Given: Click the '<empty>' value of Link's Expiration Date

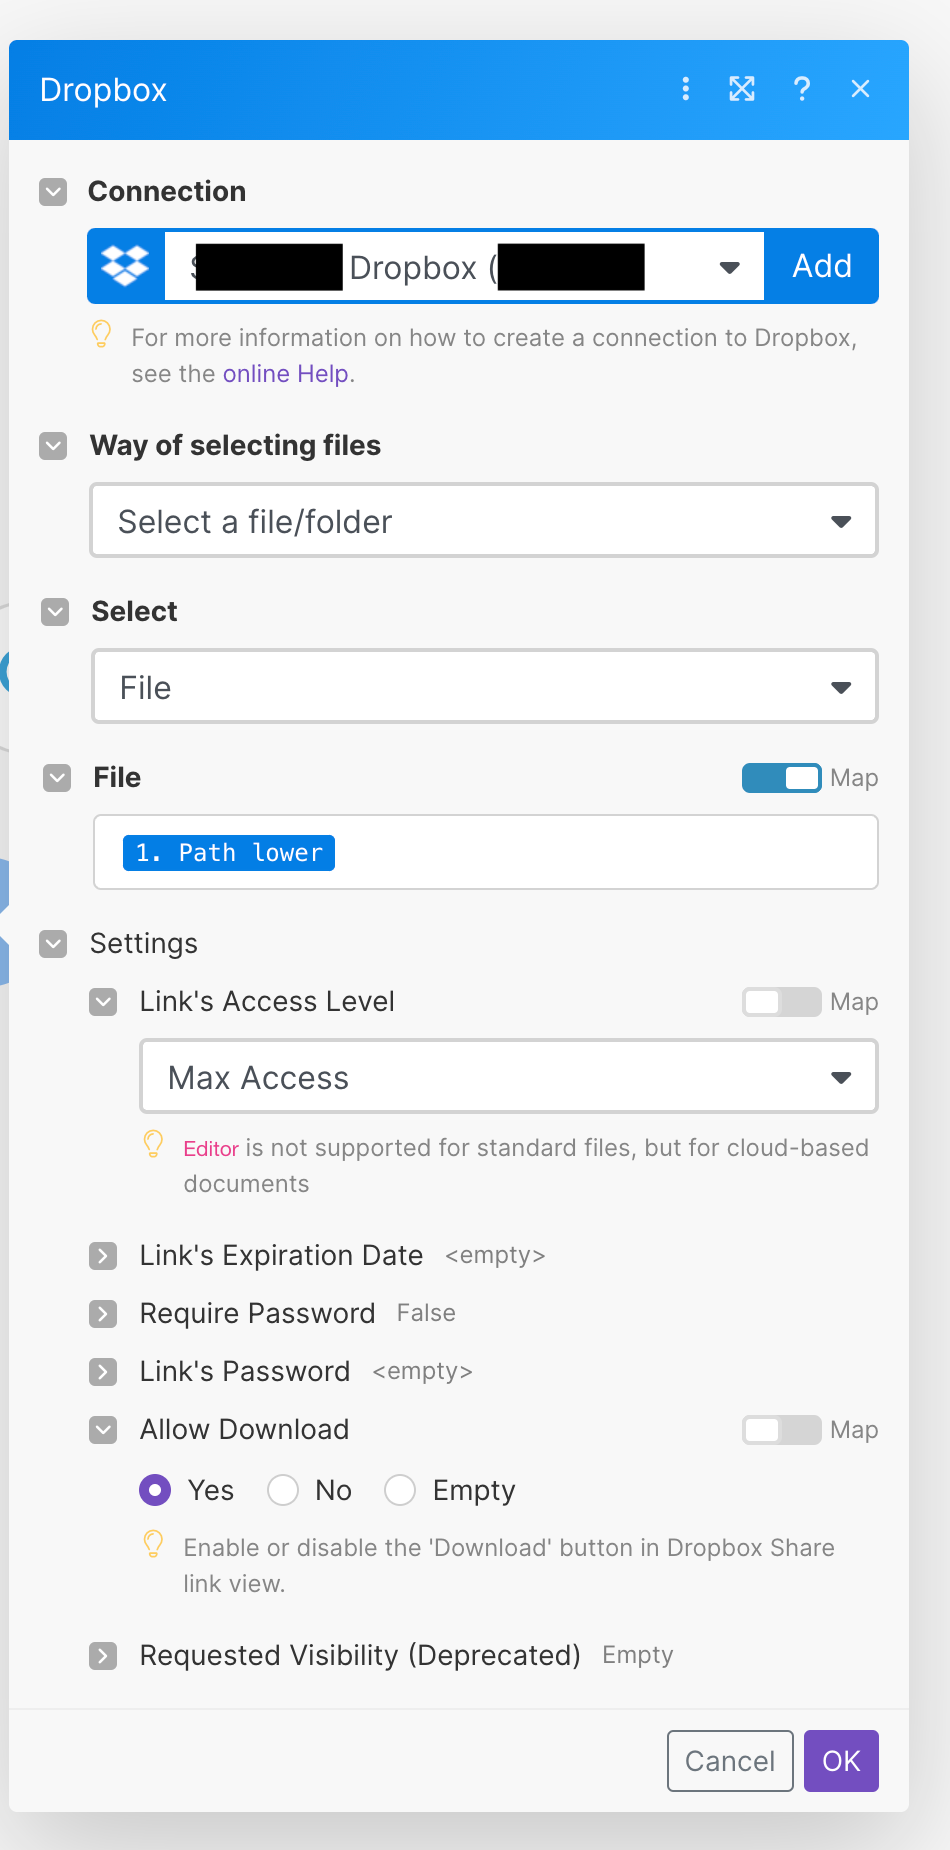Looking at the screenshot, I should pos(495,1255).
